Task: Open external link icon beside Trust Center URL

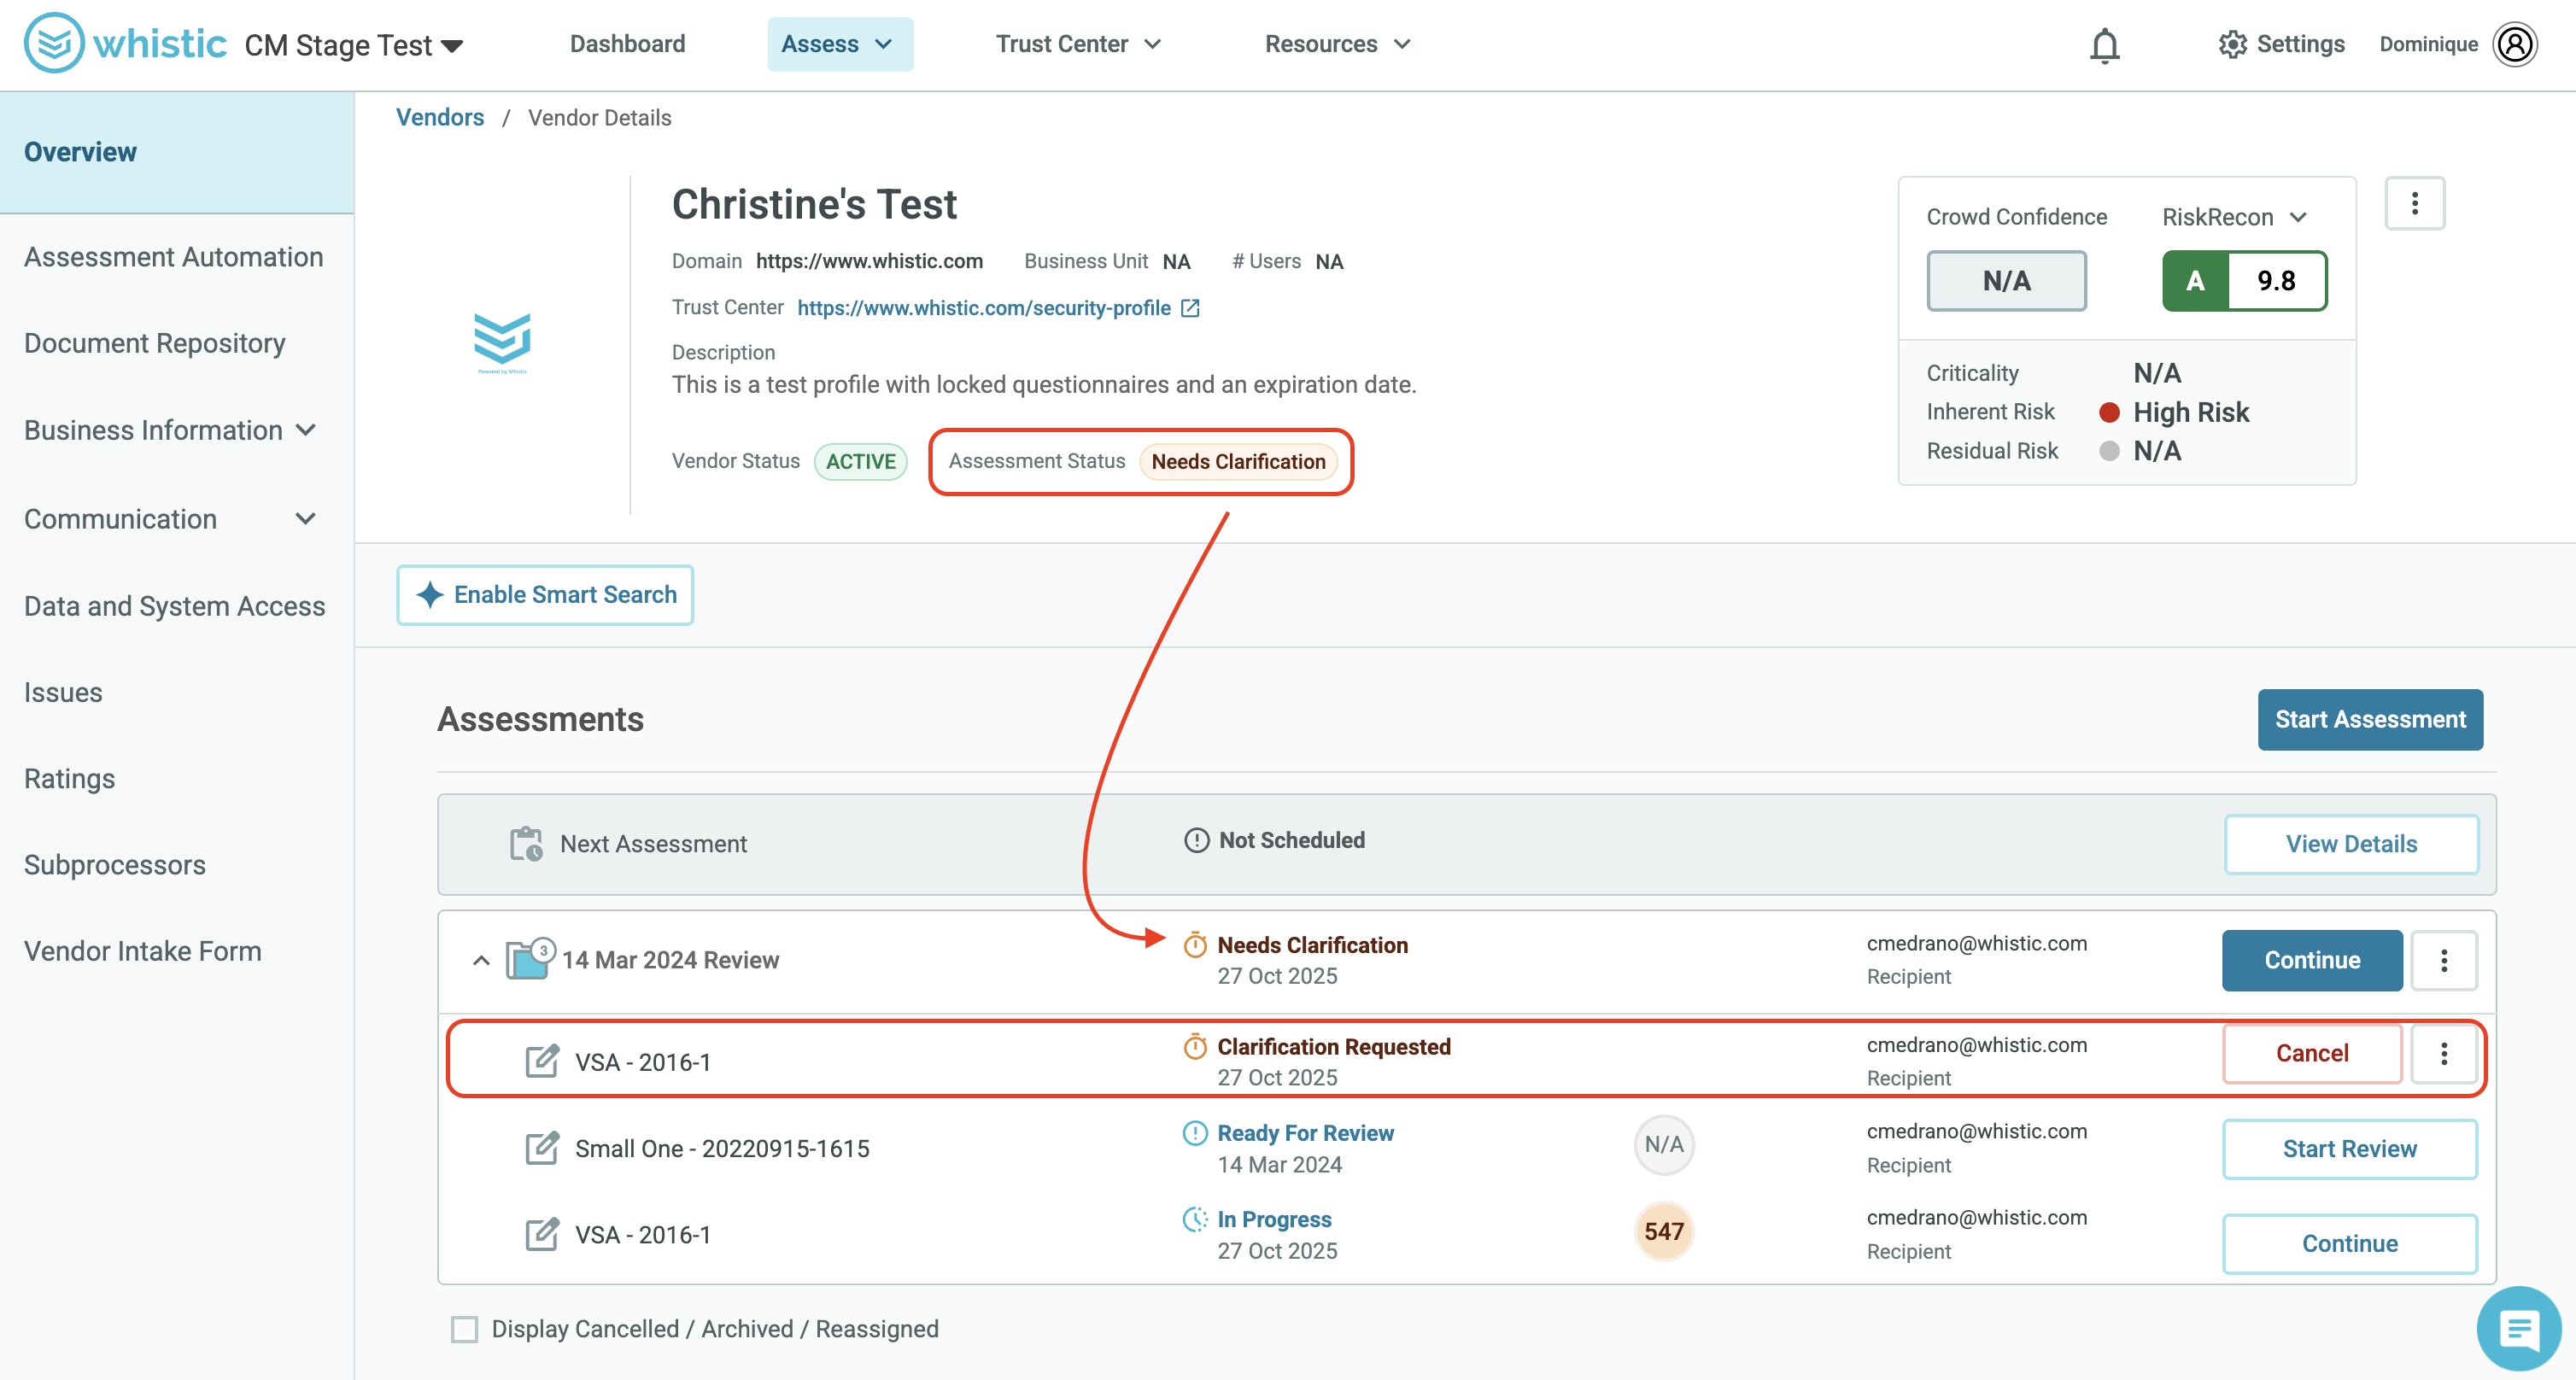Action: (x=1190, y=308)
